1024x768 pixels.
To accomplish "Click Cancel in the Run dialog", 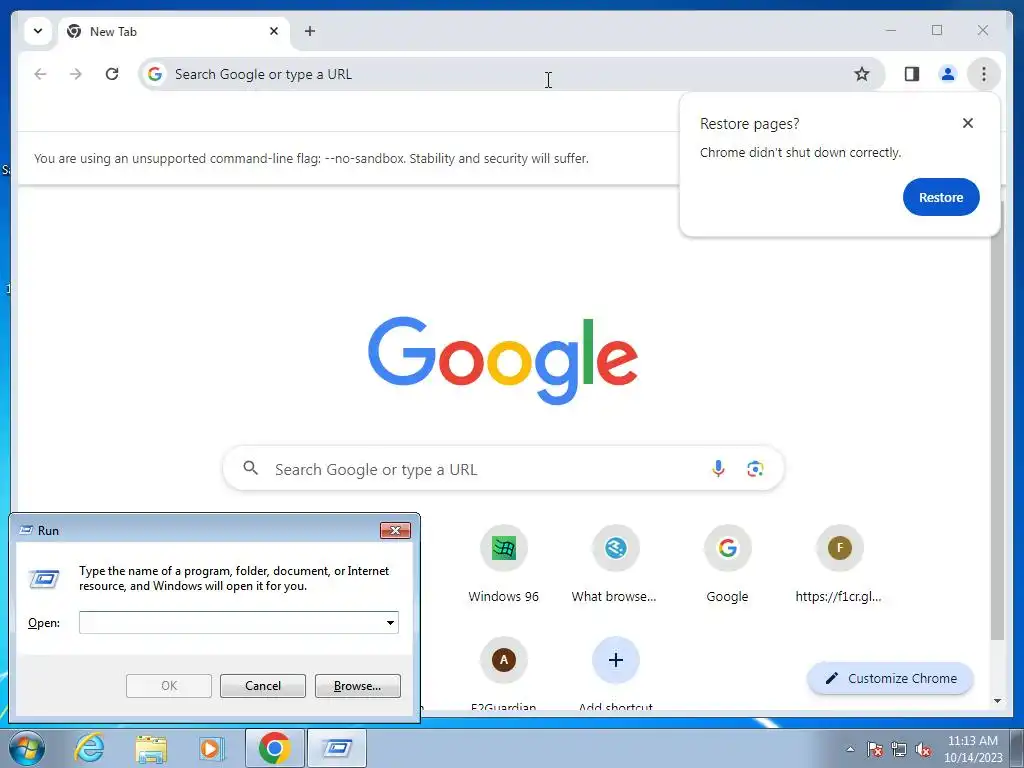I will [x=263, y=686].
